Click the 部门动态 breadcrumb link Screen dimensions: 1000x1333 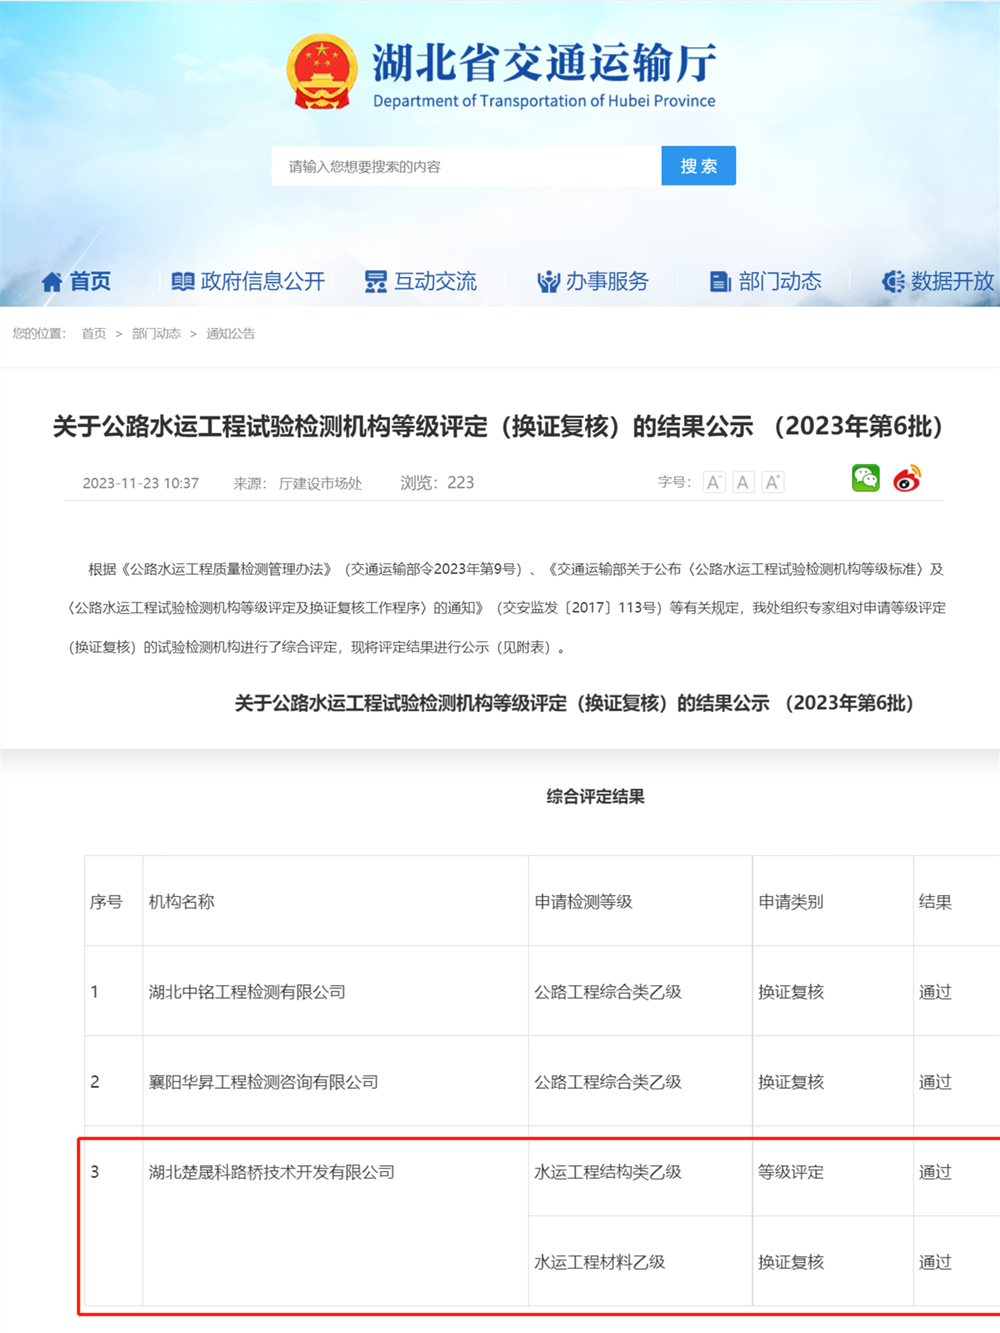pyautogui.click(x=156, y=334)
